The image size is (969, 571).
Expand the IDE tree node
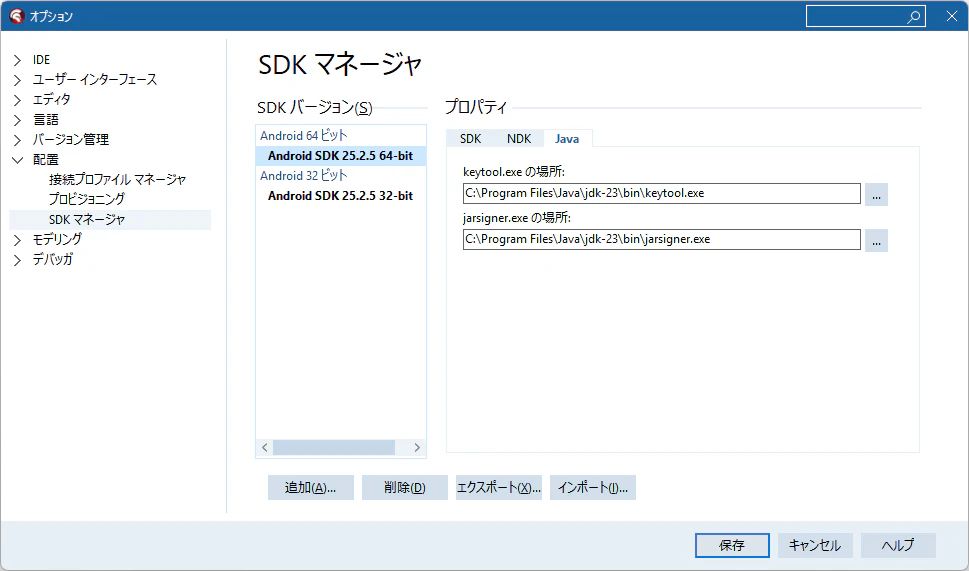(18, 60)
